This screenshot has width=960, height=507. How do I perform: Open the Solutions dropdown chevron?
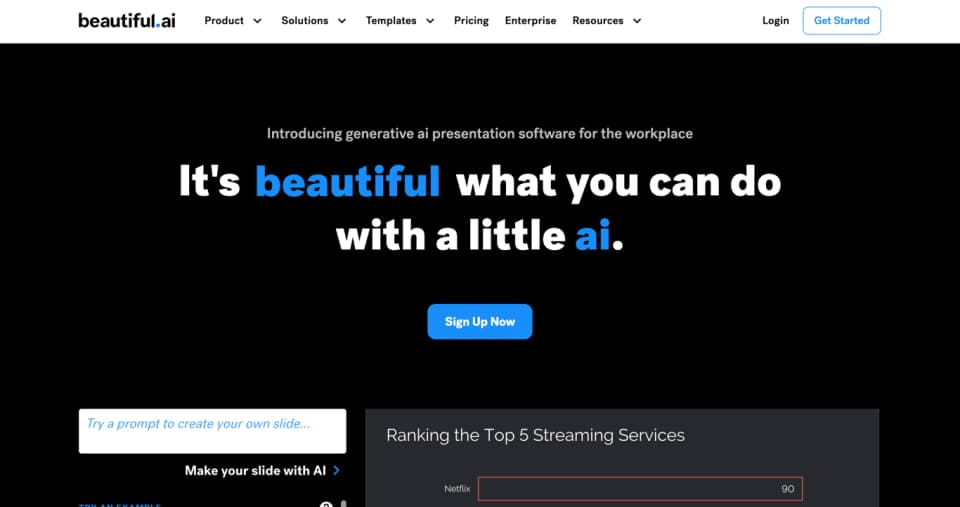[x=342, y=21]
